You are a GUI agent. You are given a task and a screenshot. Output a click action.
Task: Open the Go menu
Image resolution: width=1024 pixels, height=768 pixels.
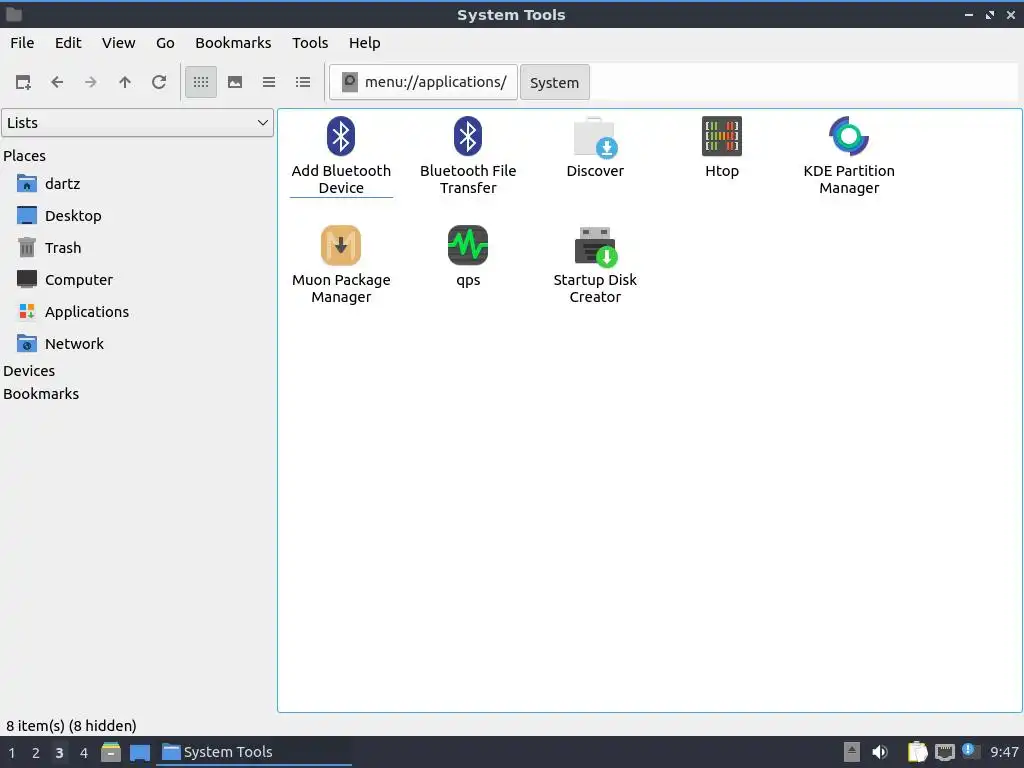click(x=165, y=42)
